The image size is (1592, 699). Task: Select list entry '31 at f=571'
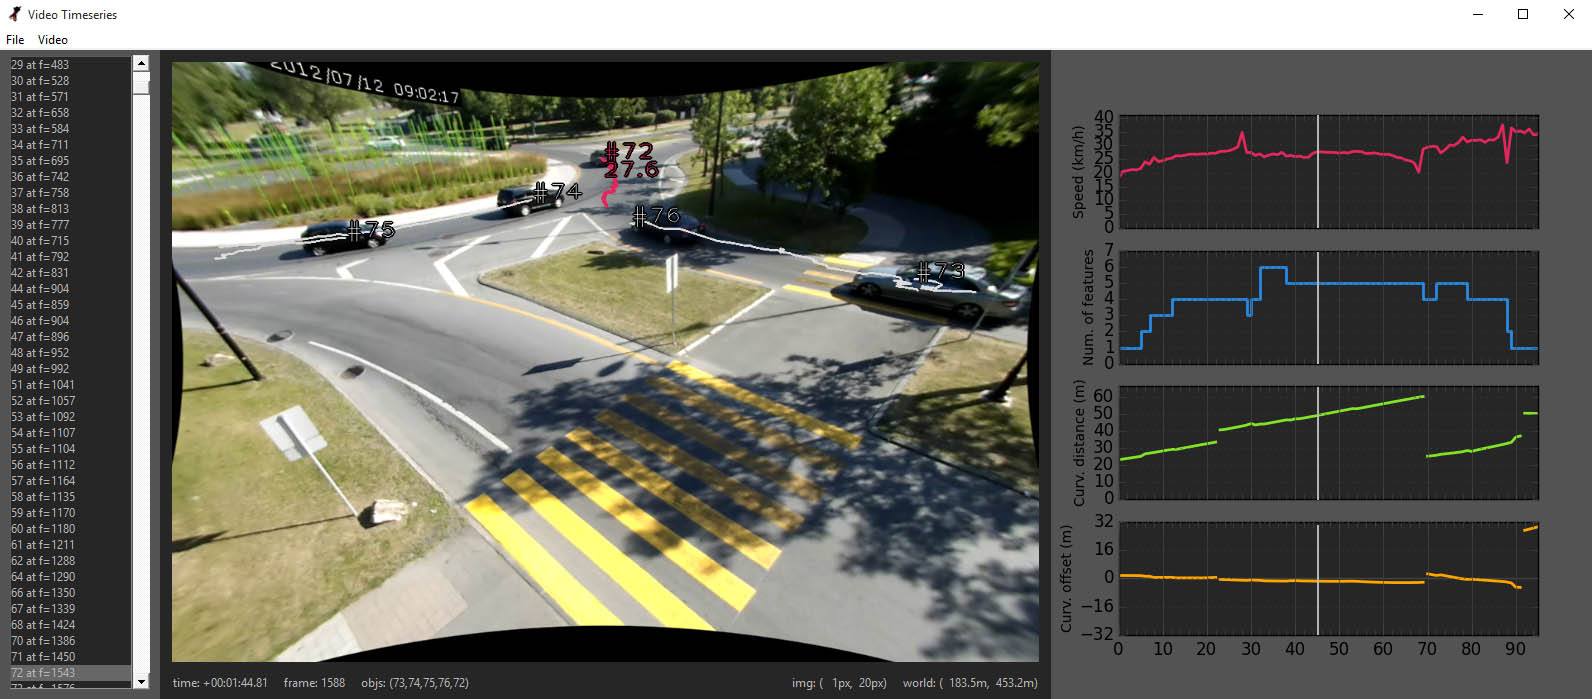coord(70,97)
